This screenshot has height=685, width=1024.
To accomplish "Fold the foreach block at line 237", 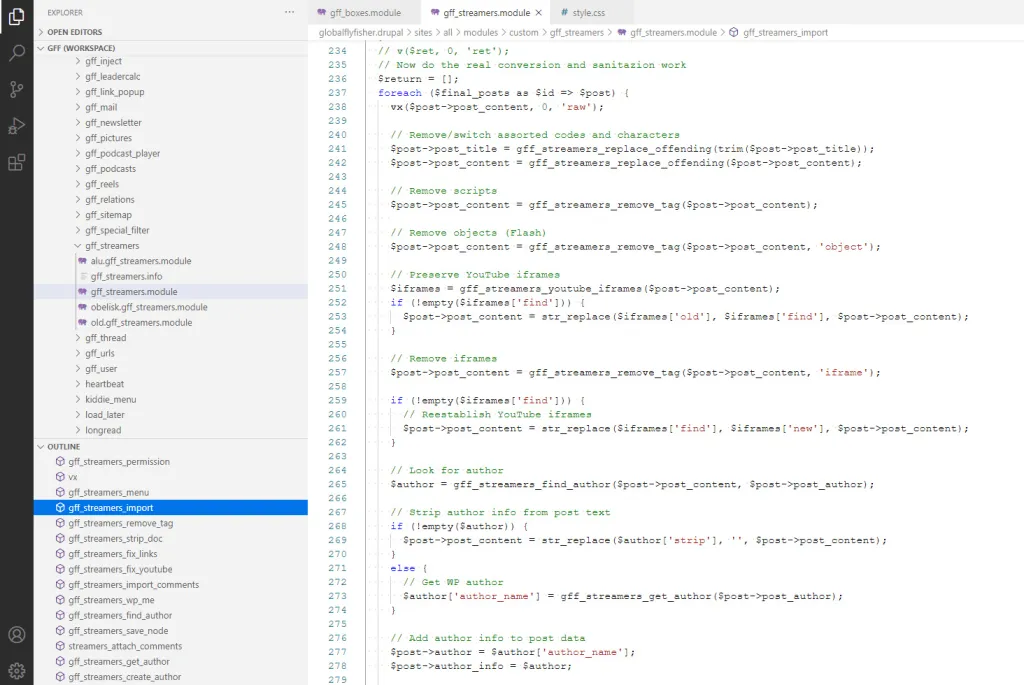I will pos(370,93).
